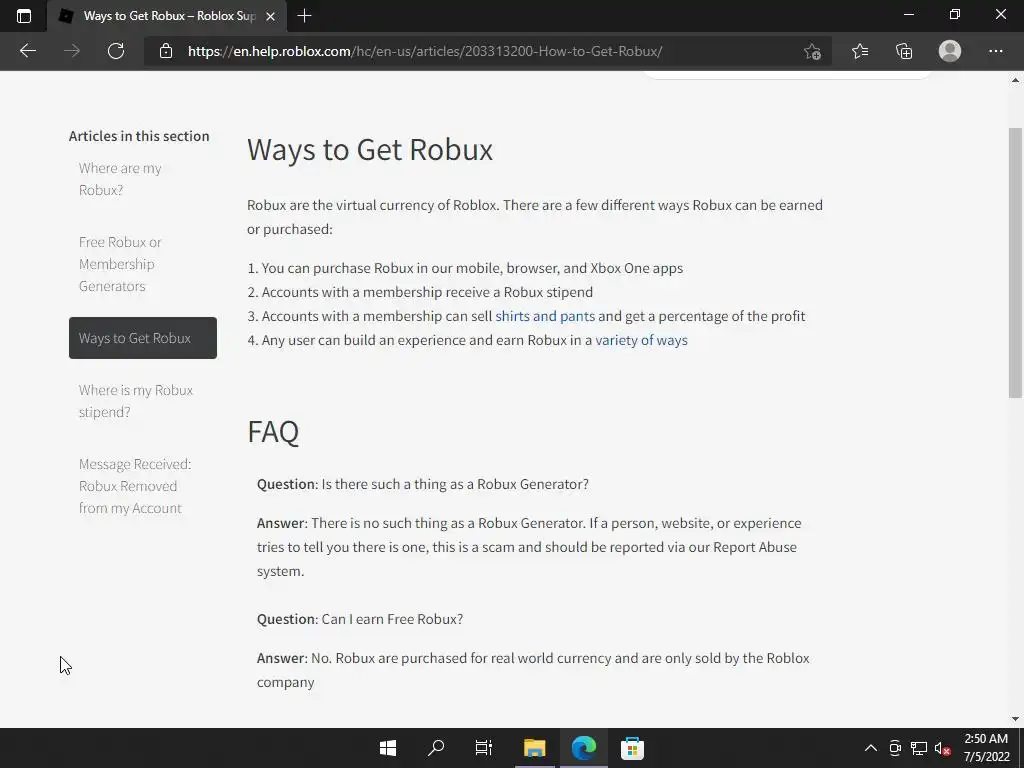Open Where is my Robux stipend? article

(136, 401)
